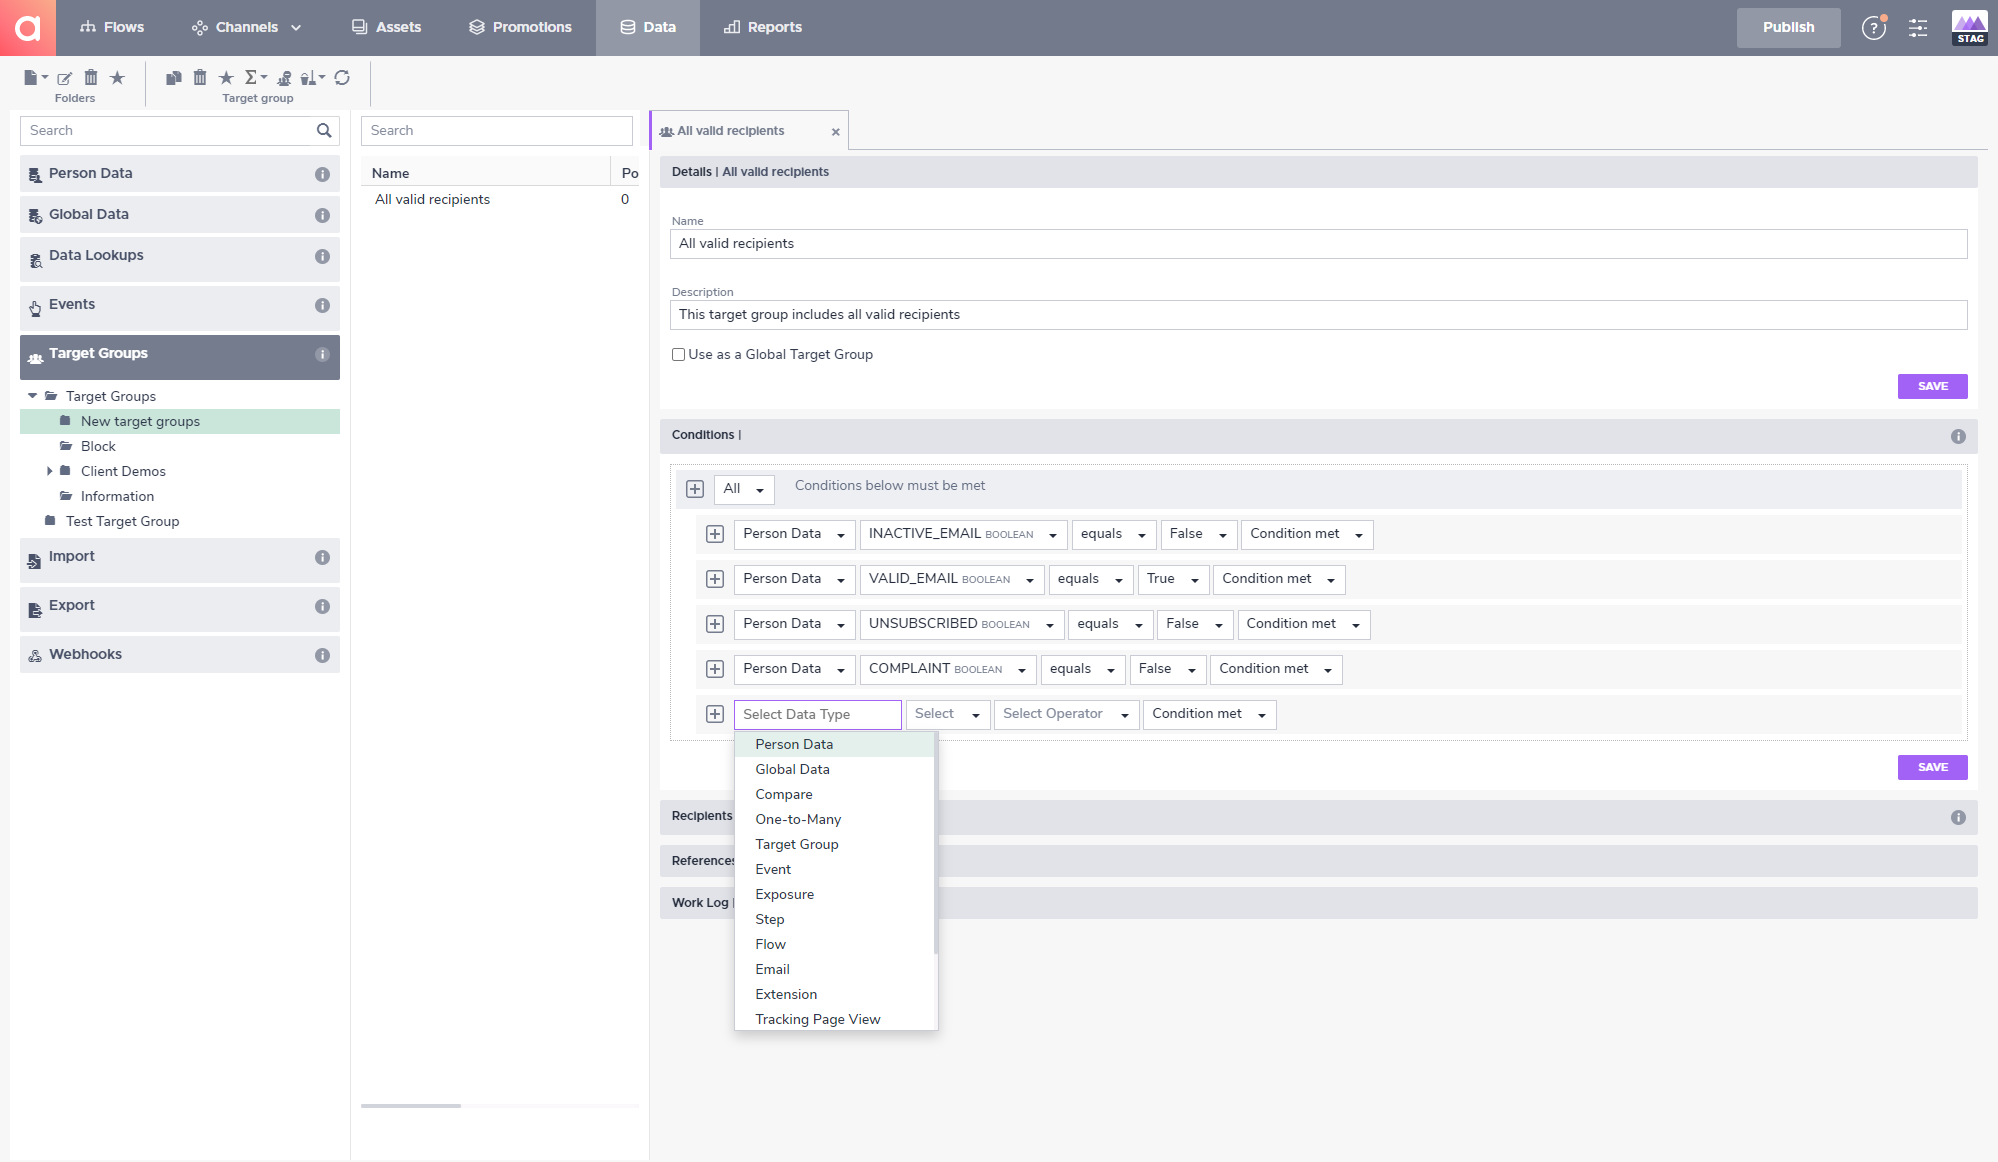The height and width of the screenshot is (1162, 1998).
Task: Open the new folder creation icon
Action: (32, 77)
